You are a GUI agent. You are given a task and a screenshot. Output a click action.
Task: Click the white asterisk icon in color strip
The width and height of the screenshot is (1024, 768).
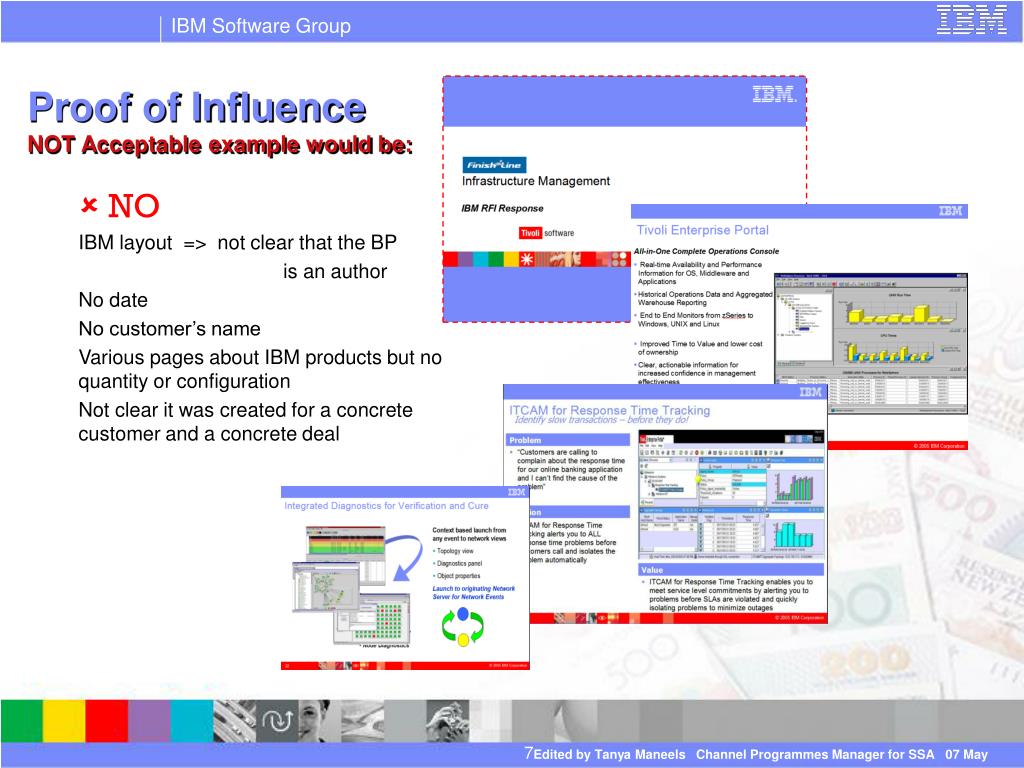526,259
